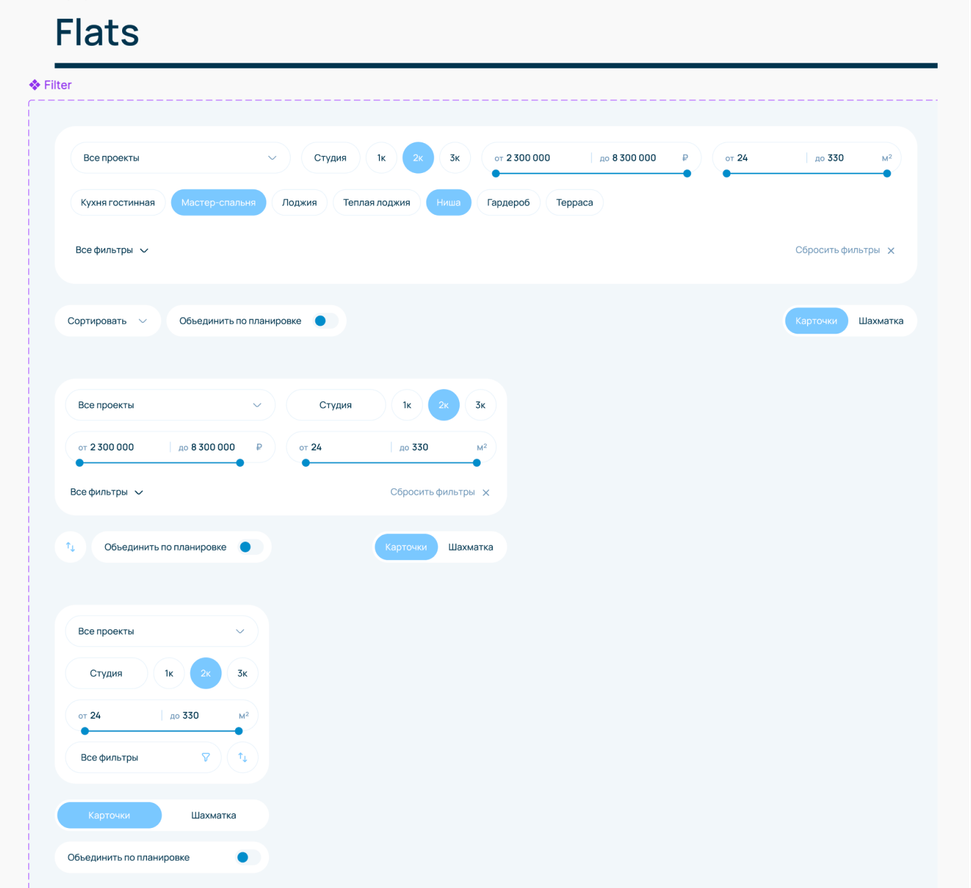Toggle Объединить по планировке switch beside Сортировать

(326, 321)
